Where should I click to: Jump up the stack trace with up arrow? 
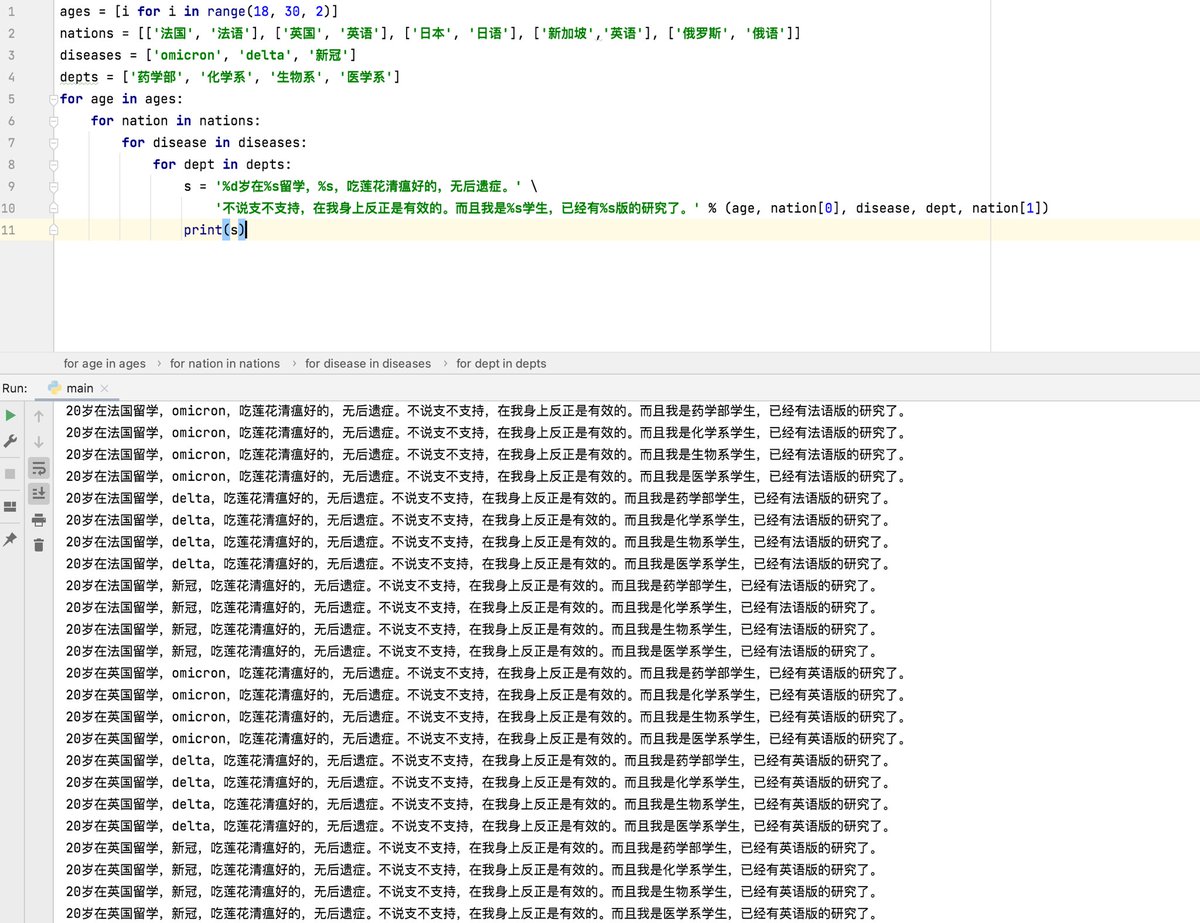tap(39, 415)
